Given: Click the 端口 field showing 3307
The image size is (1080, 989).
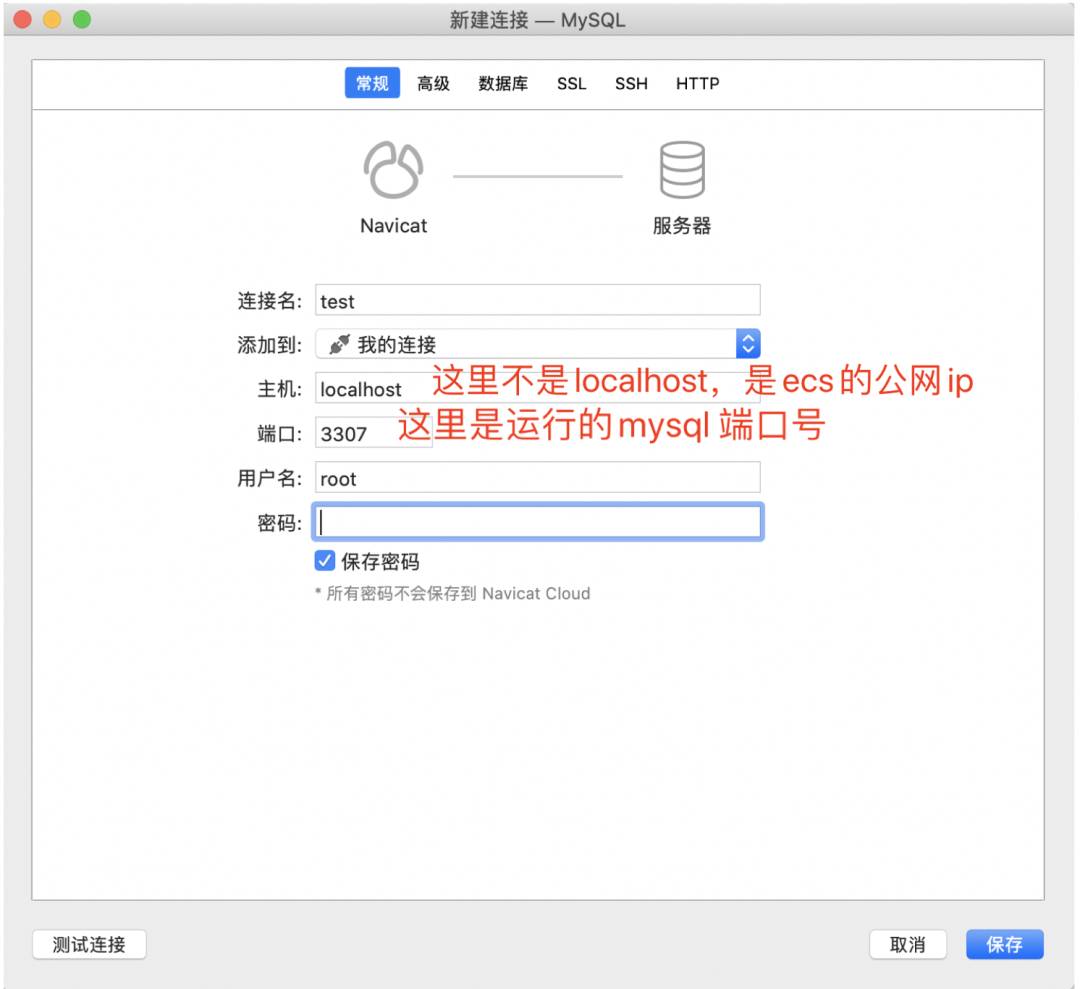Looking at the screenshot, I should click(373, 433).
